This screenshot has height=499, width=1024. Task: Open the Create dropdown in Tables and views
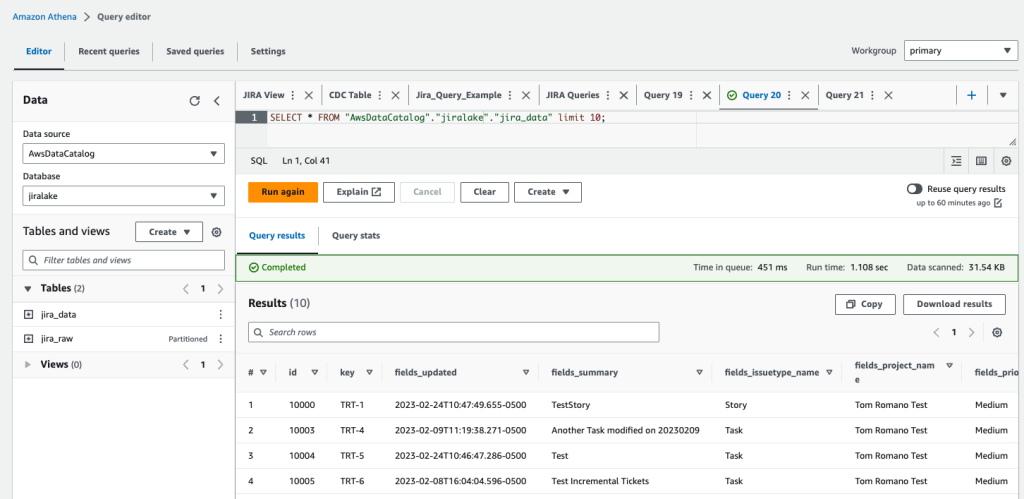tap(168, 232)
